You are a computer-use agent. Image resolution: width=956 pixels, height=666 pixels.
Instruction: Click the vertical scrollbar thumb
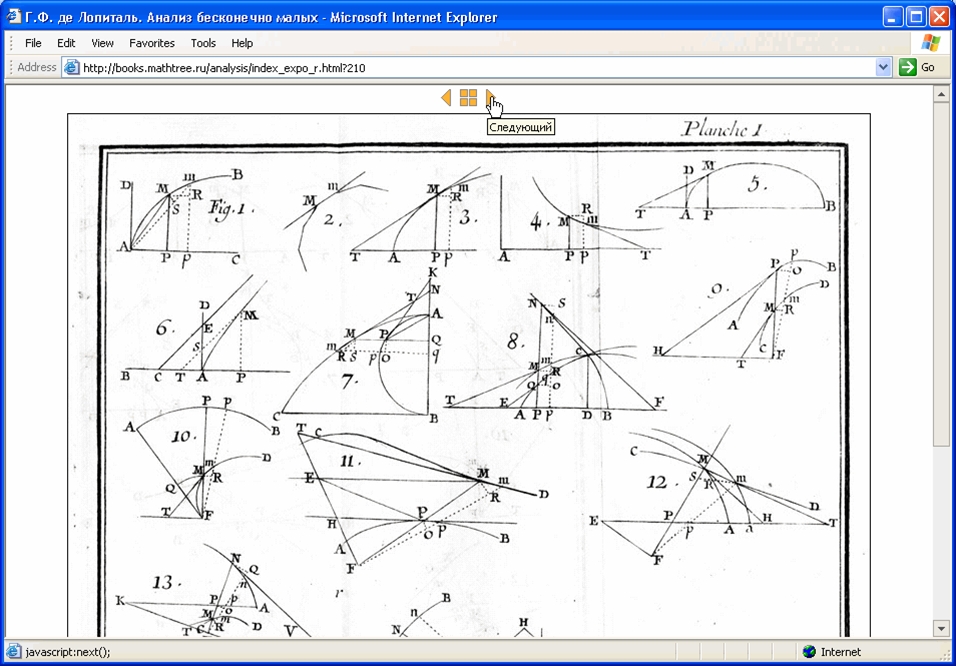coord(940,274)
